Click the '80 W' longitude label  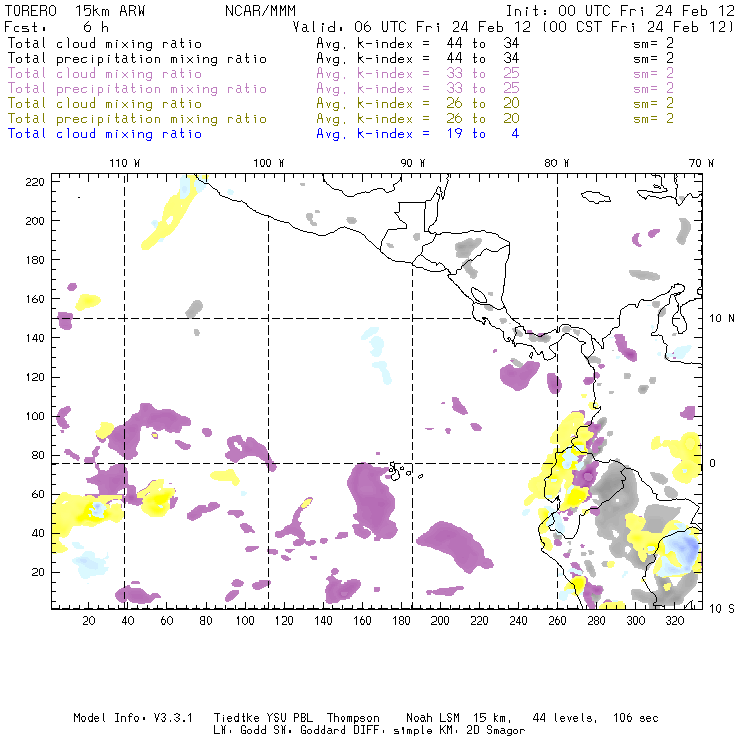[557, 163]
